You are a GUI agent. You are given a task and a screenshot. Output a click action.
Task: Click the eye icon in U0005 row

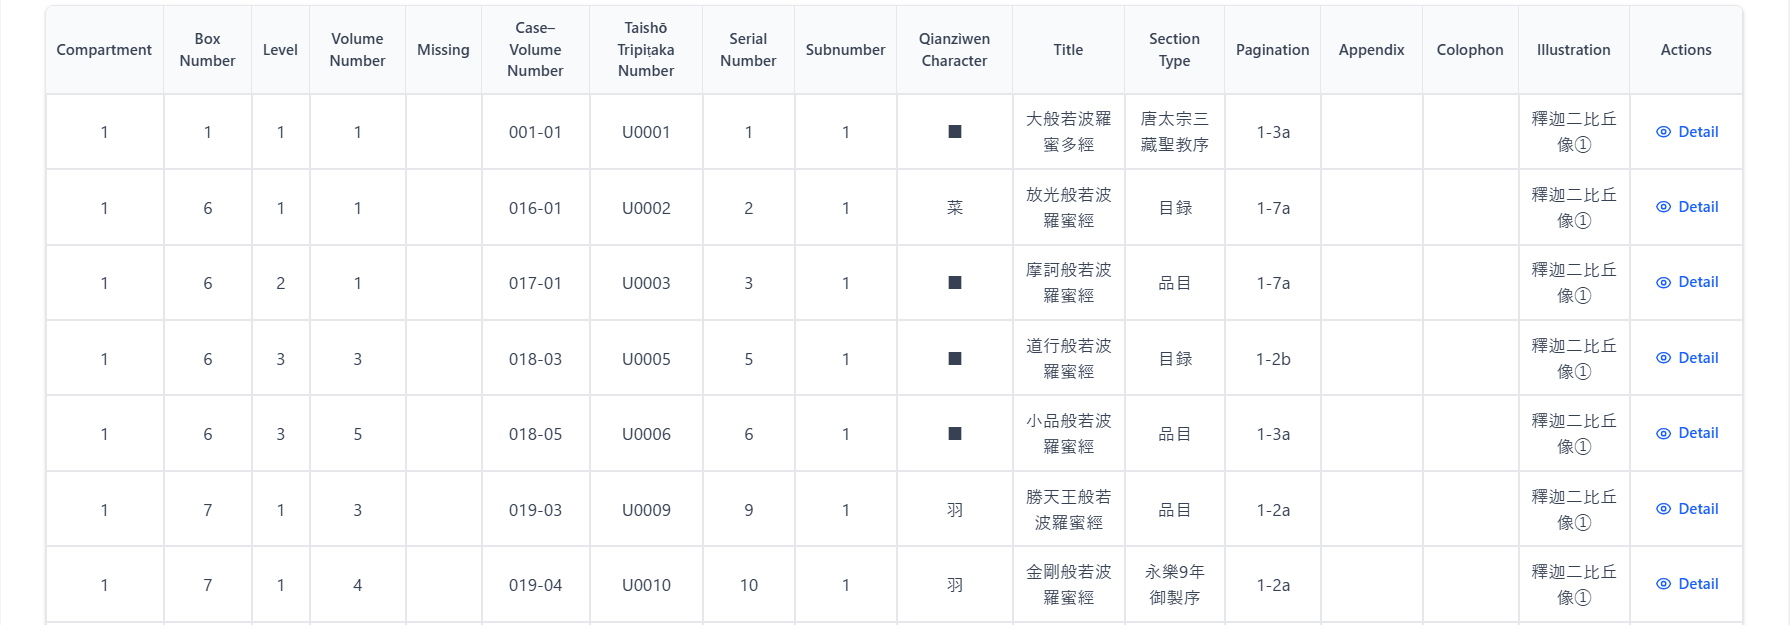(x=1663, y=358)
